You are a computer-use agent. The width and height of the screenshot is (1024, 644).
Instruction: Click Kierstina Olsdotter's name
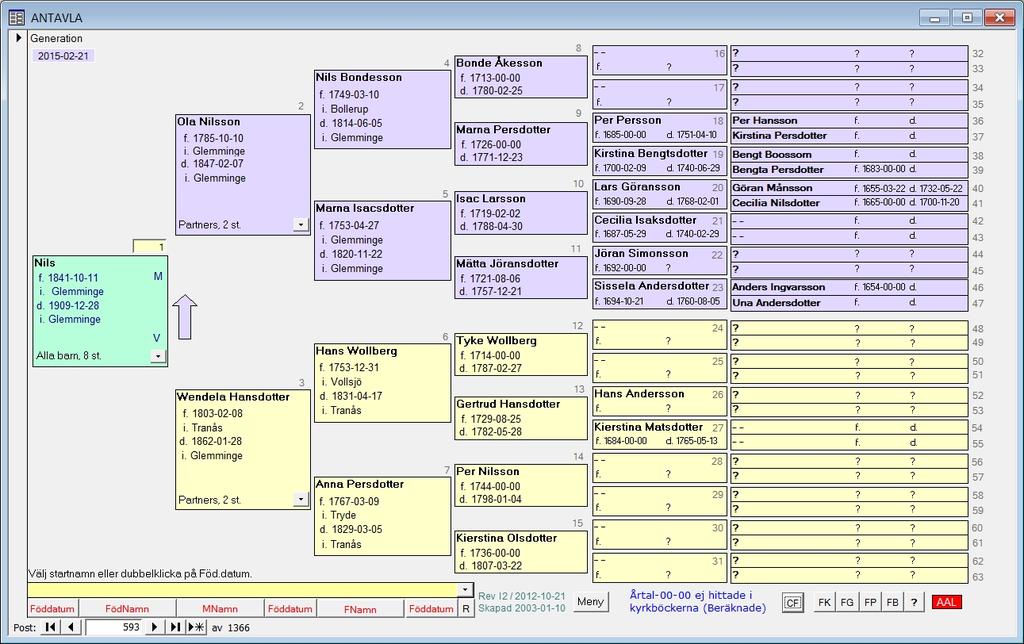[507, 538]
